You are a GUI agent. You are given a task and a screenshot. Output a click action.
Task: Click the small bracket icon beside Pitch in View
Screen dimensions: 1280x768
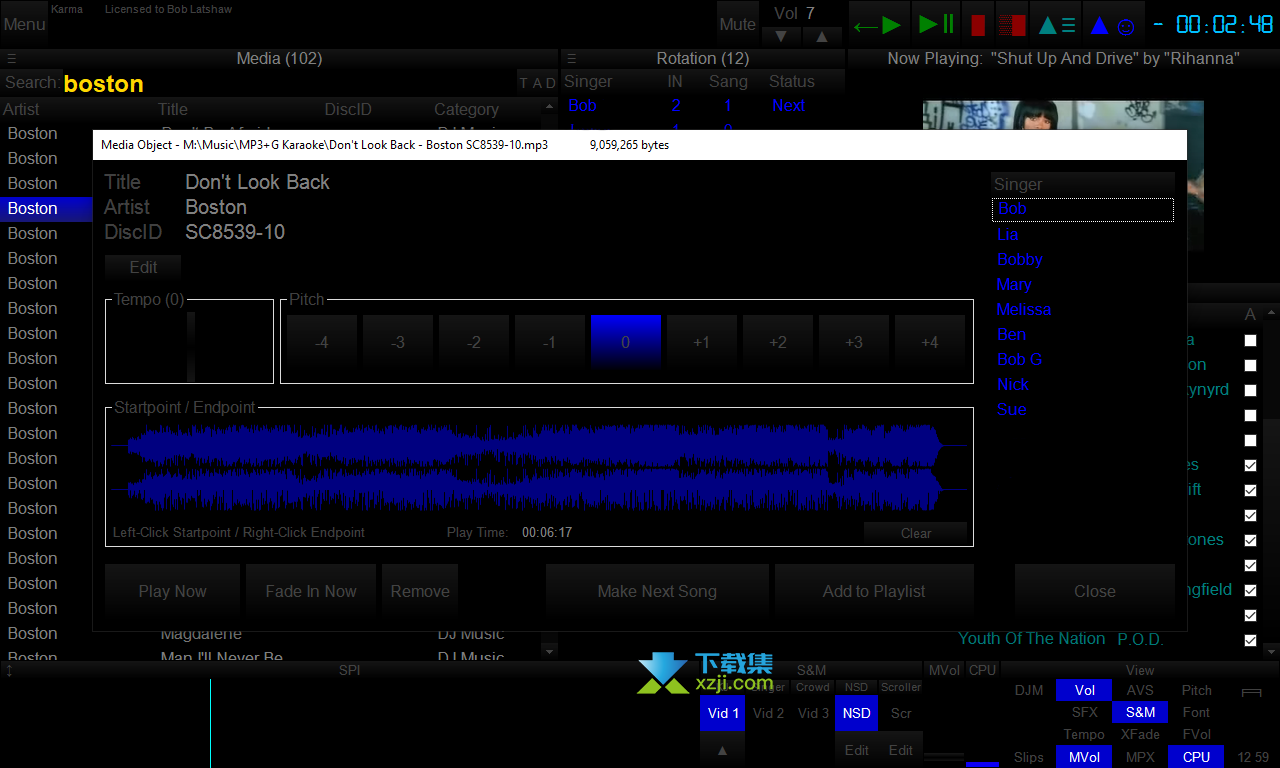[1251, 691]
